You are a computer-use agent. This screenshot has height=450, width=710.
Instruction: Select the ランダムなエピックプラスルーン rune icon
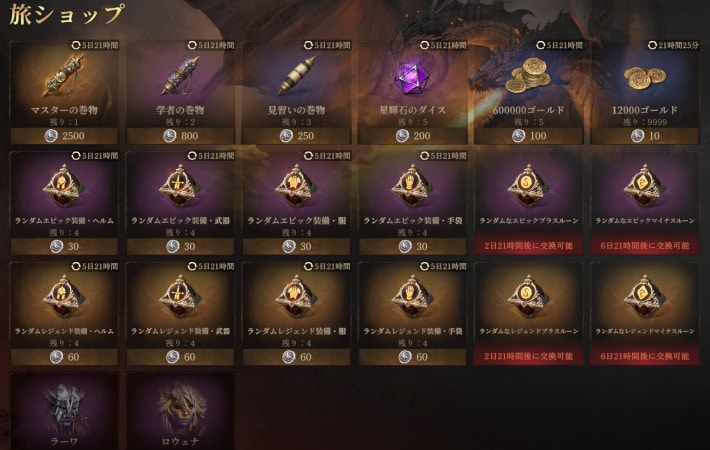pyautogui.click(x=528, y=186)
